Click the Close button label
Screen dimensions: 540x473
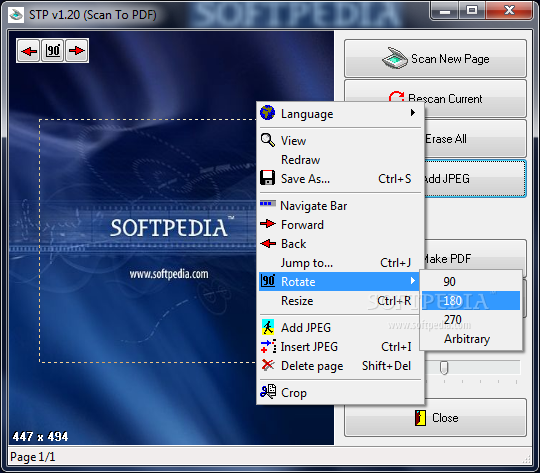click(x=445, y=418)
